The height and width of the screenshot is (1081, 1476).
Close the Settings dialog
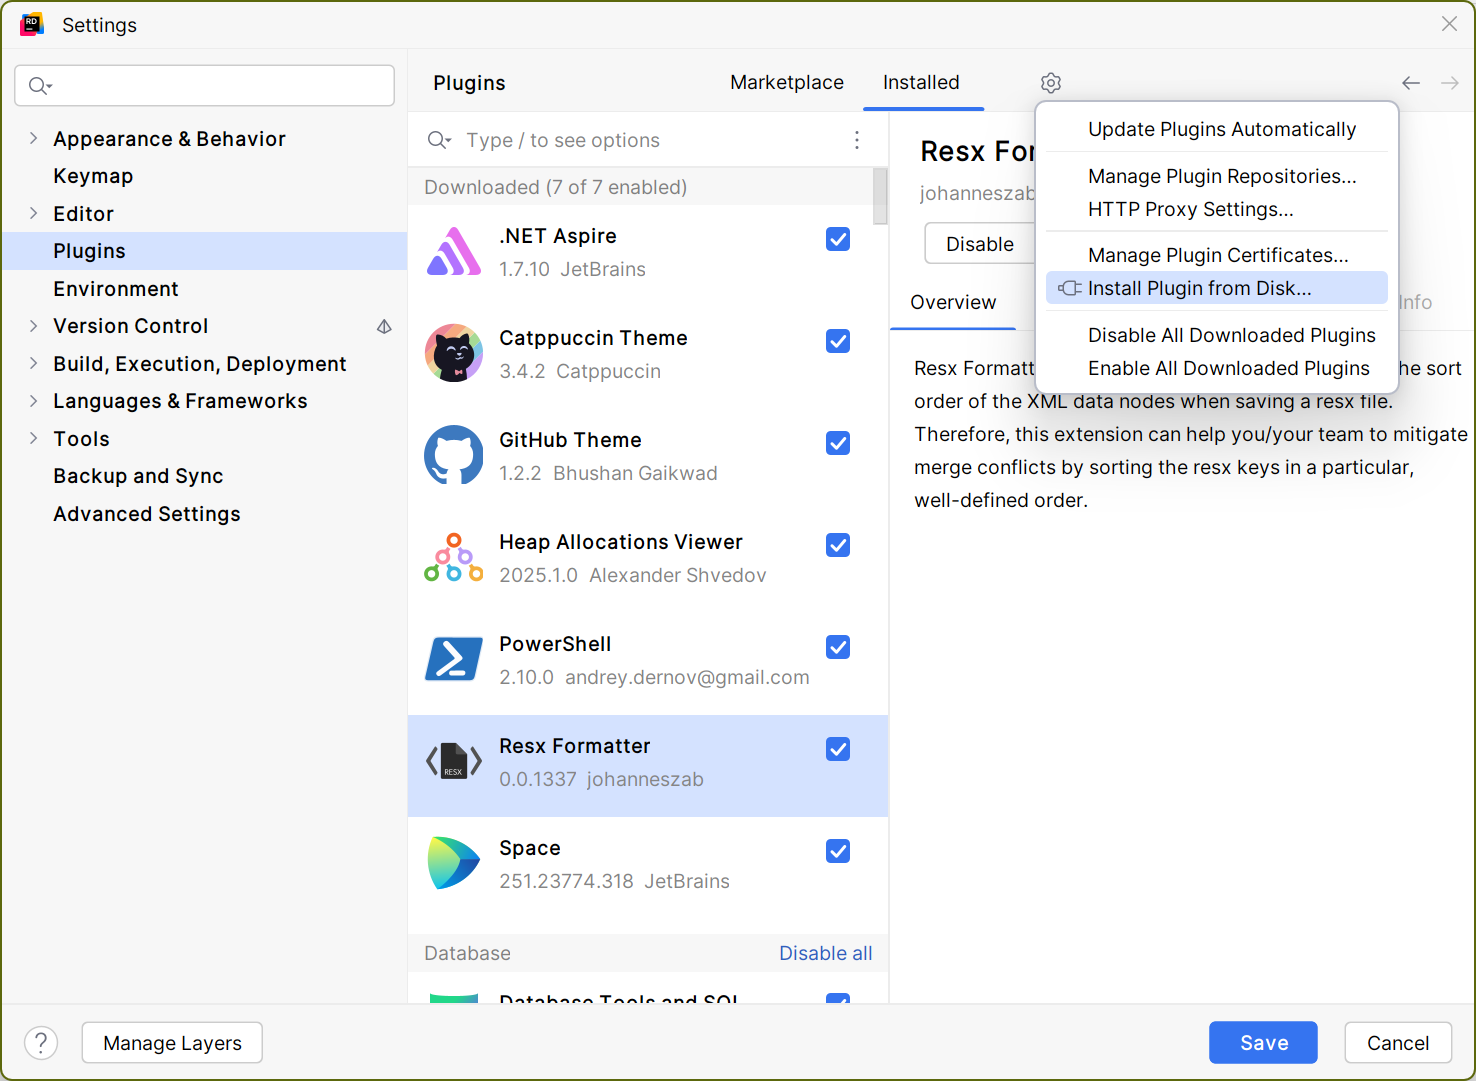tap(1449, 24)
